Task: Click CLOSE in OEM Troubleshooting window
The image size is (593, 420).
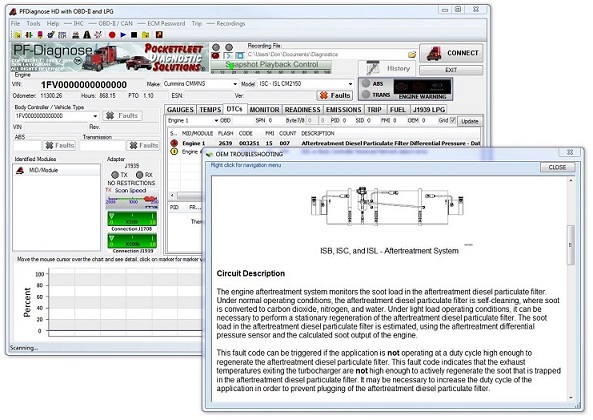Action: [557, 167]
